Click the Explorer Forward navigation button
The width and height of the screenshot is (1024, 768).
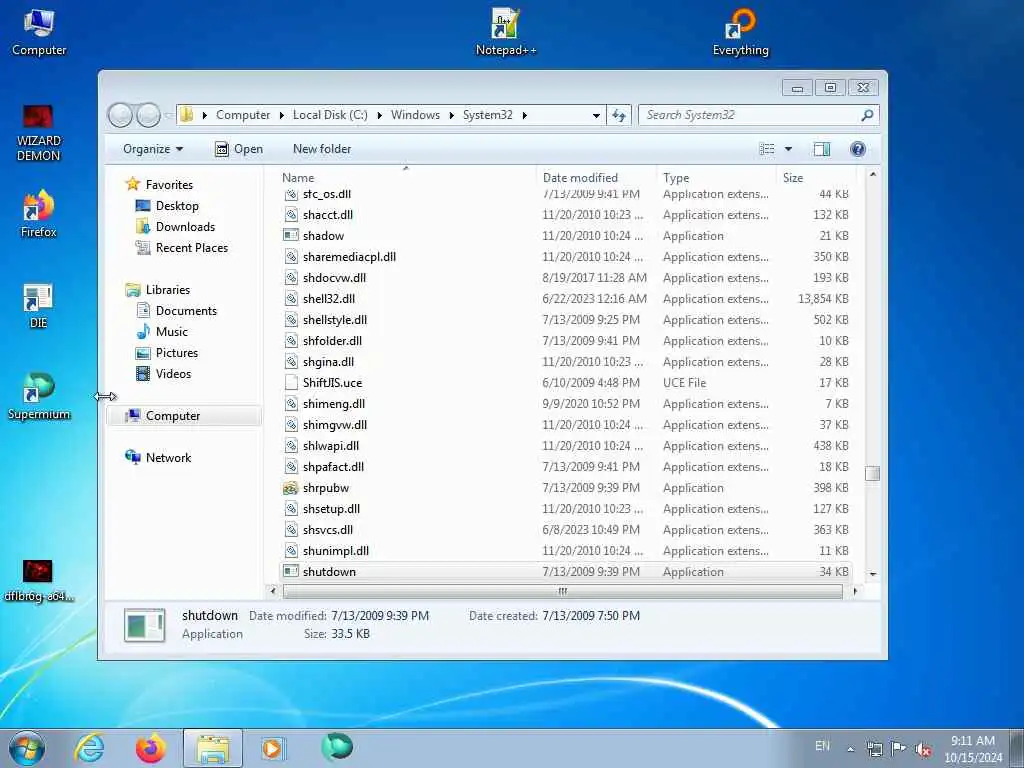pos(148,116)
